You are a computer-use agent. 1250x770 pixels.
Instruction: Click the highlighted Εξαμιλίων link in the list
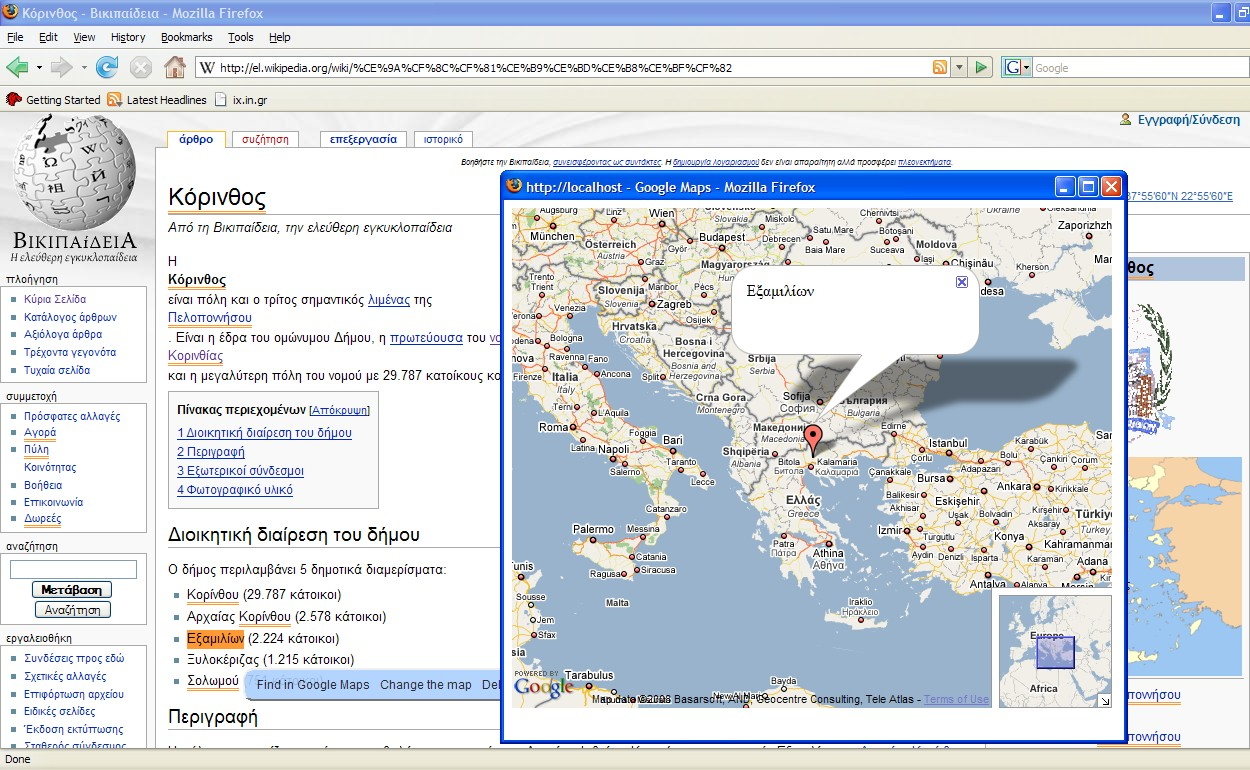coord(215,639)
